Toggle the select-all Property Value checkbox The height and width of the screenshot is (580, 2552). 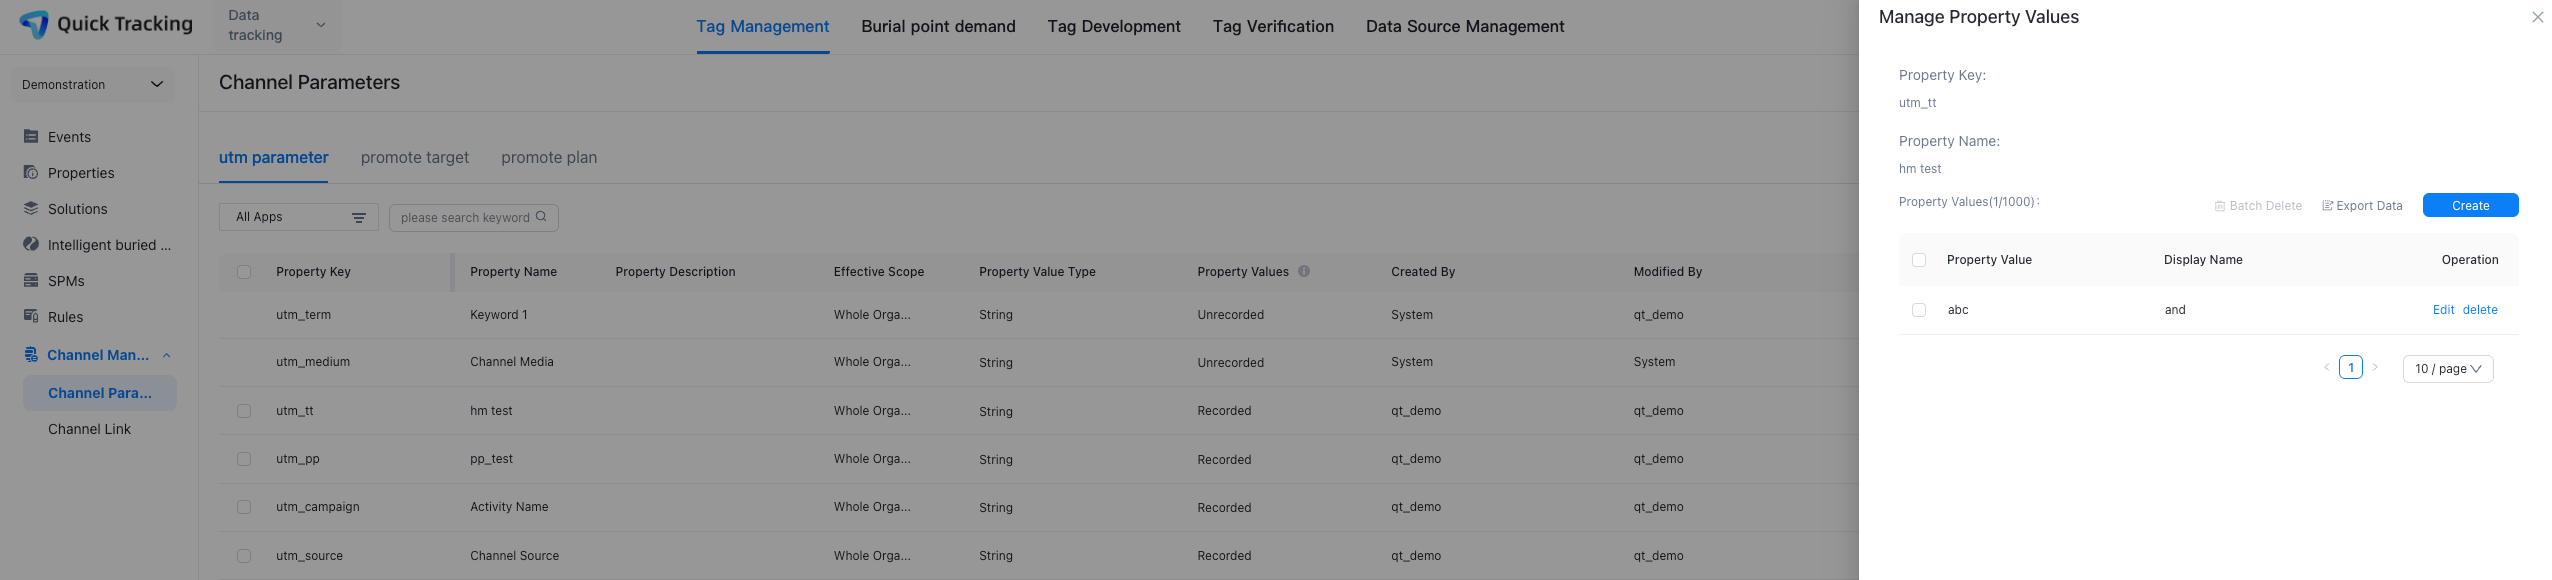click(1919, 260)
